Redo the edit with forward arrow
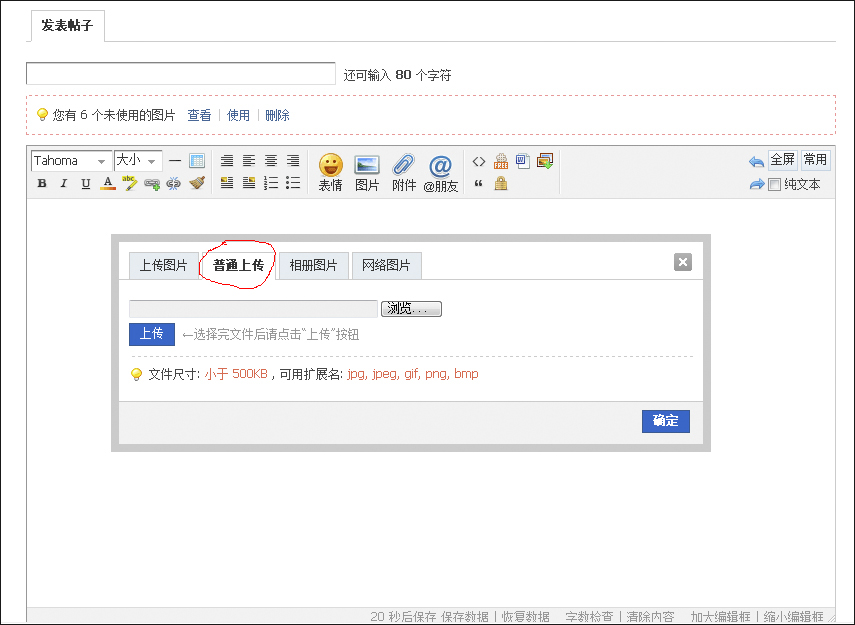Screen dimensions: 855x625 coord(757,184)
